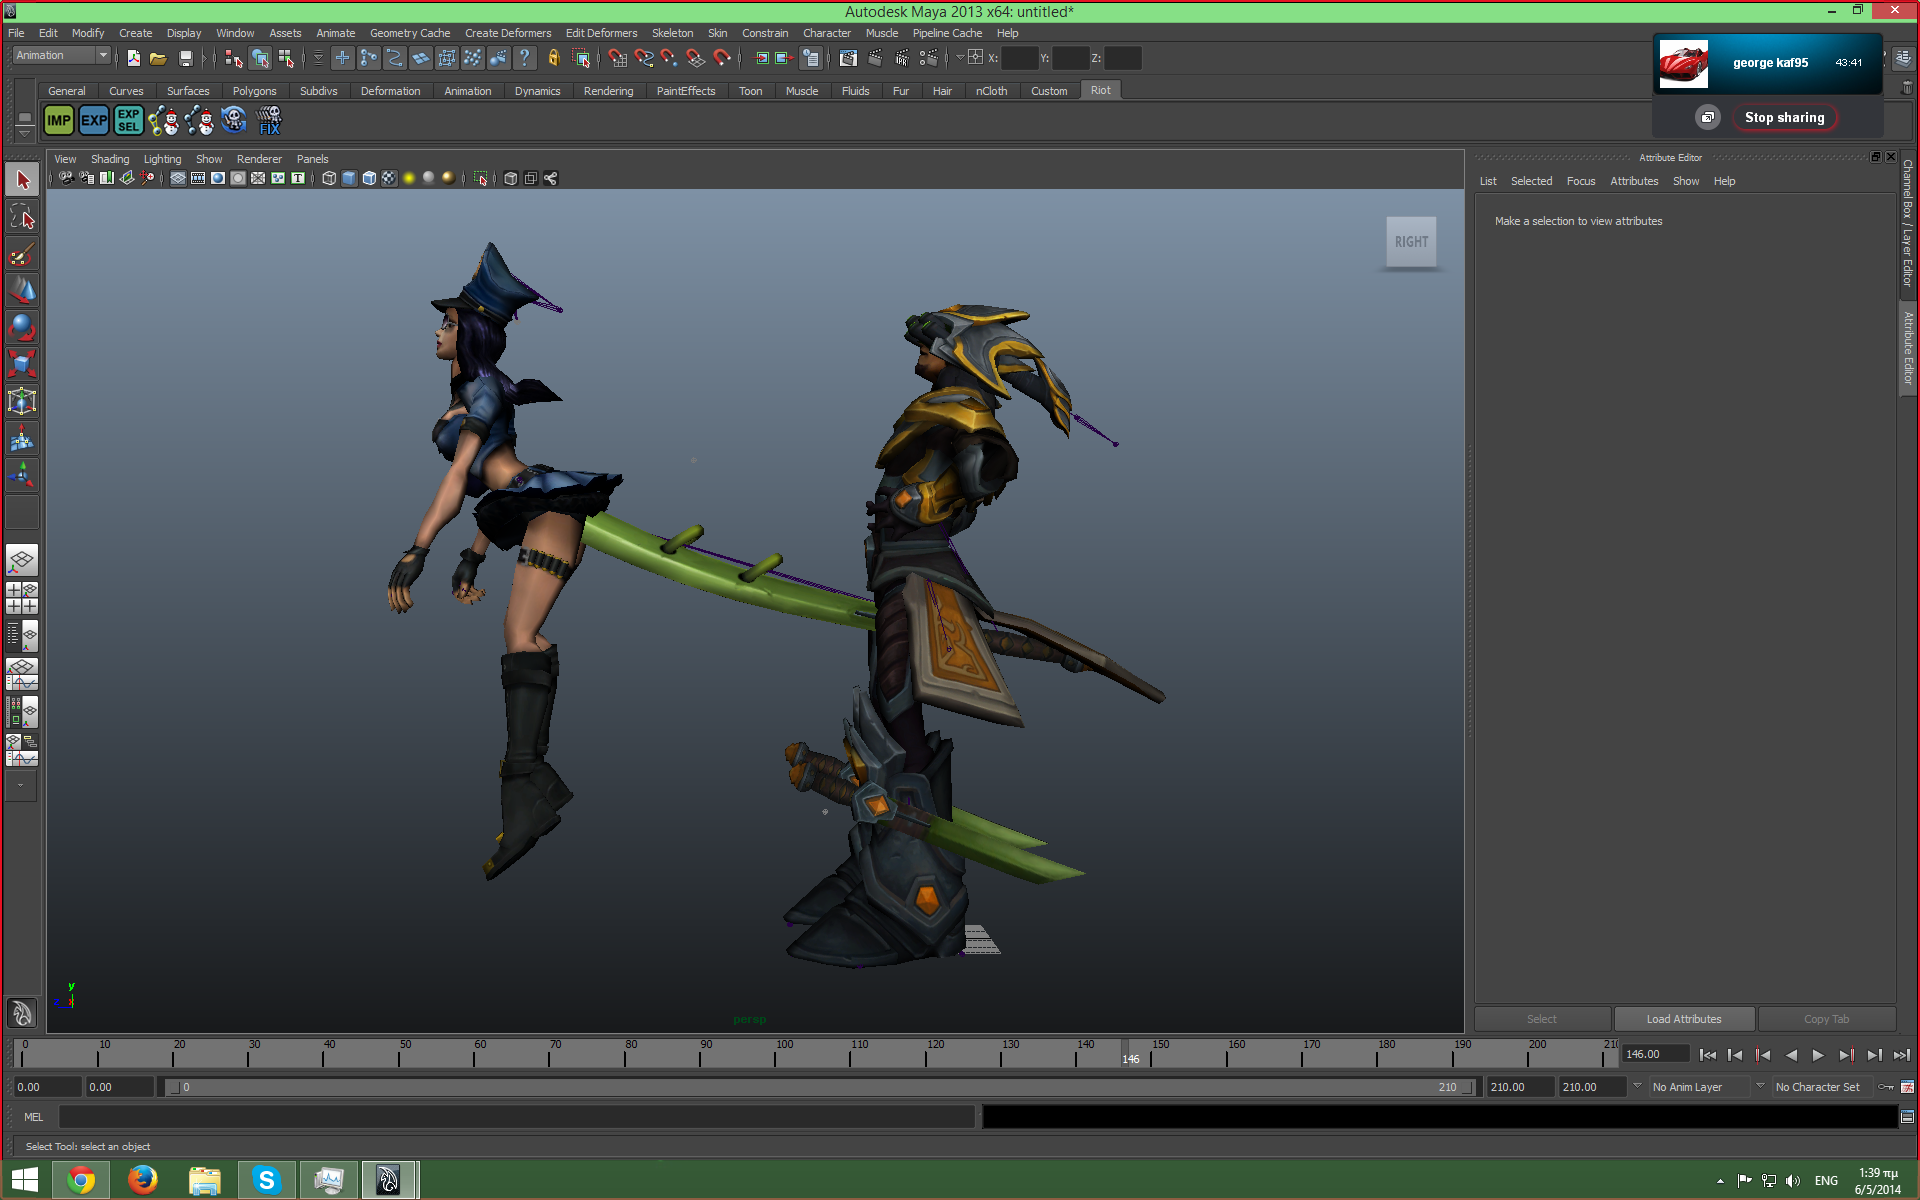Step forward one key

point(1846,1055)
